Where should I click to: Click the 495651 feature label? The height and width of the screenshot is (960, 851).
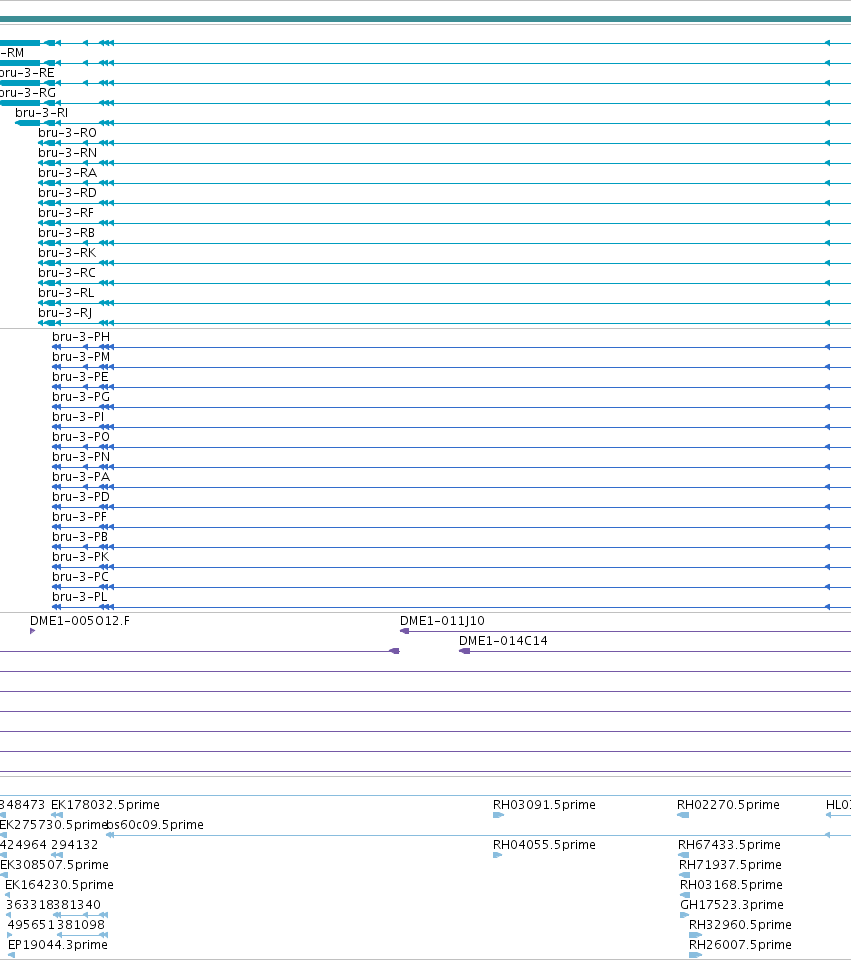[31, 925]
